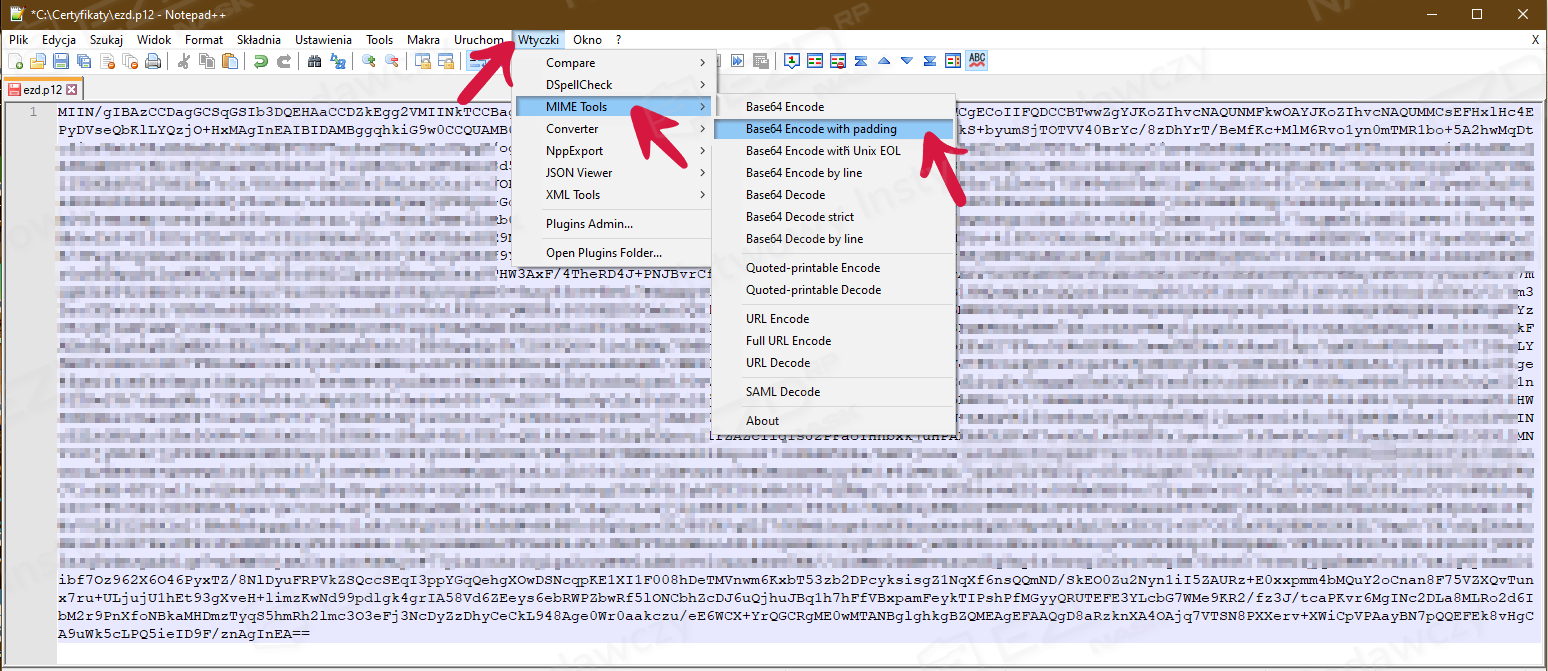Open Plugins Admin... dialog

pyautogui.click(x=589, y=224)
